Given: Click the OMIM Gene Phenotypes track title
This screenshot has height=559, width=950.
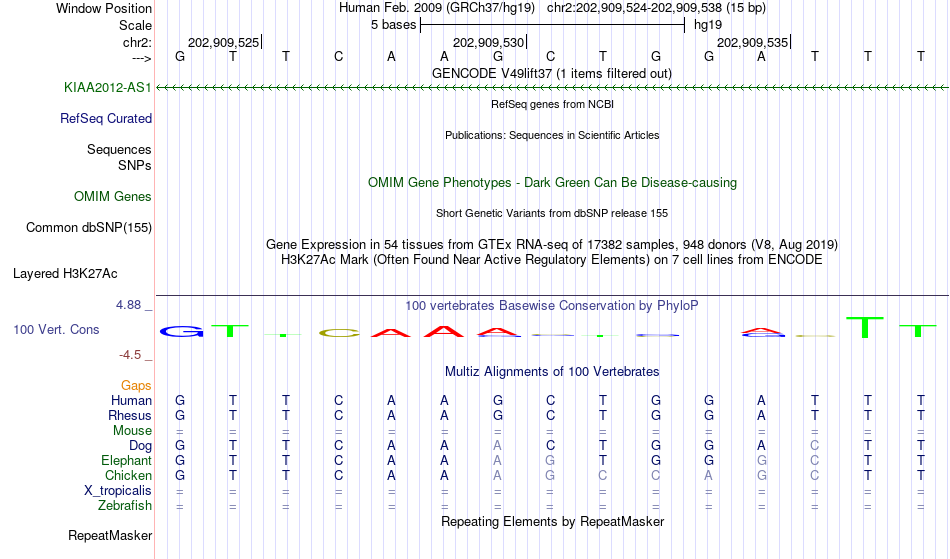Looking at the screenshot, I should (x=552, y=183).
